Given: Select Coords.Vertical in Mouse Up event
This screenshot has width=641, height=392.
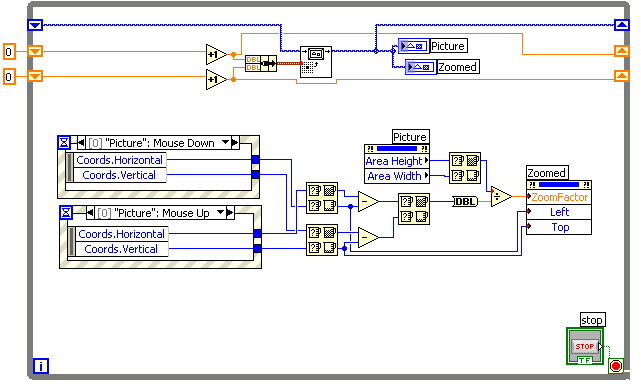Looking at the screenshot, I should pos(121,249).
